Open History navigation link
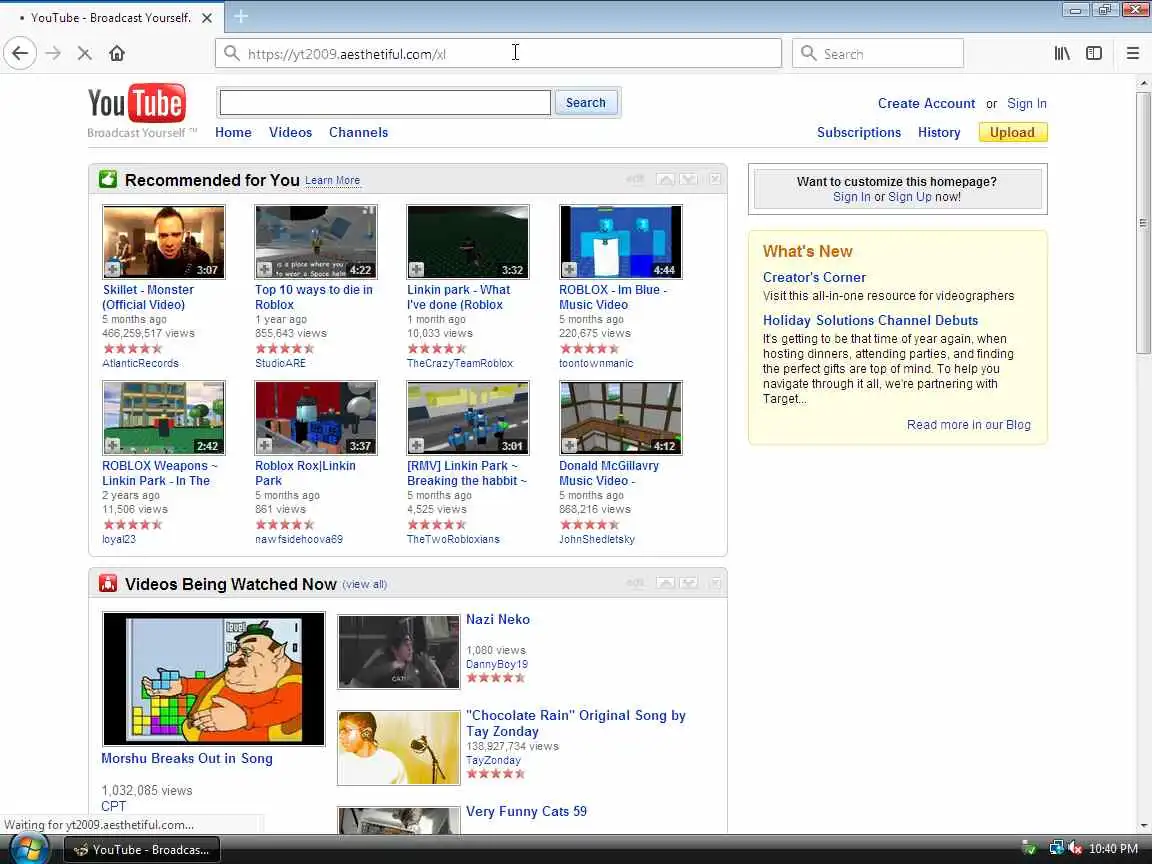 939,132
